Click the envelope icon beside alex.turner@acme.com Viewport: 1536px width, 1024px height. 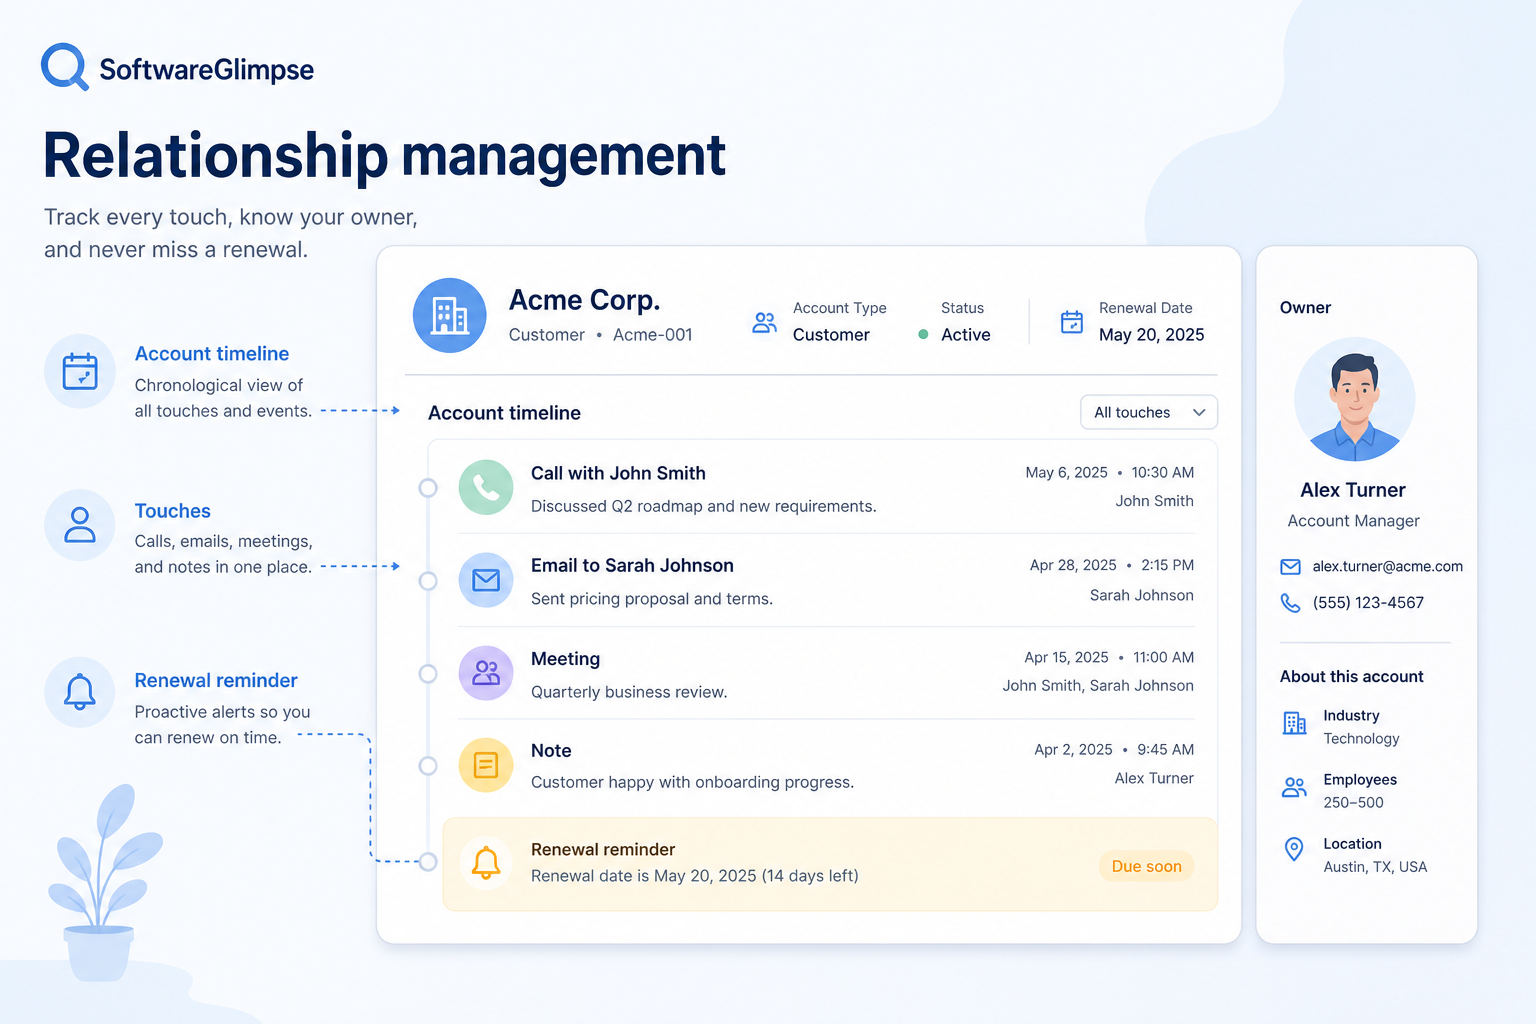point(1291,567)
